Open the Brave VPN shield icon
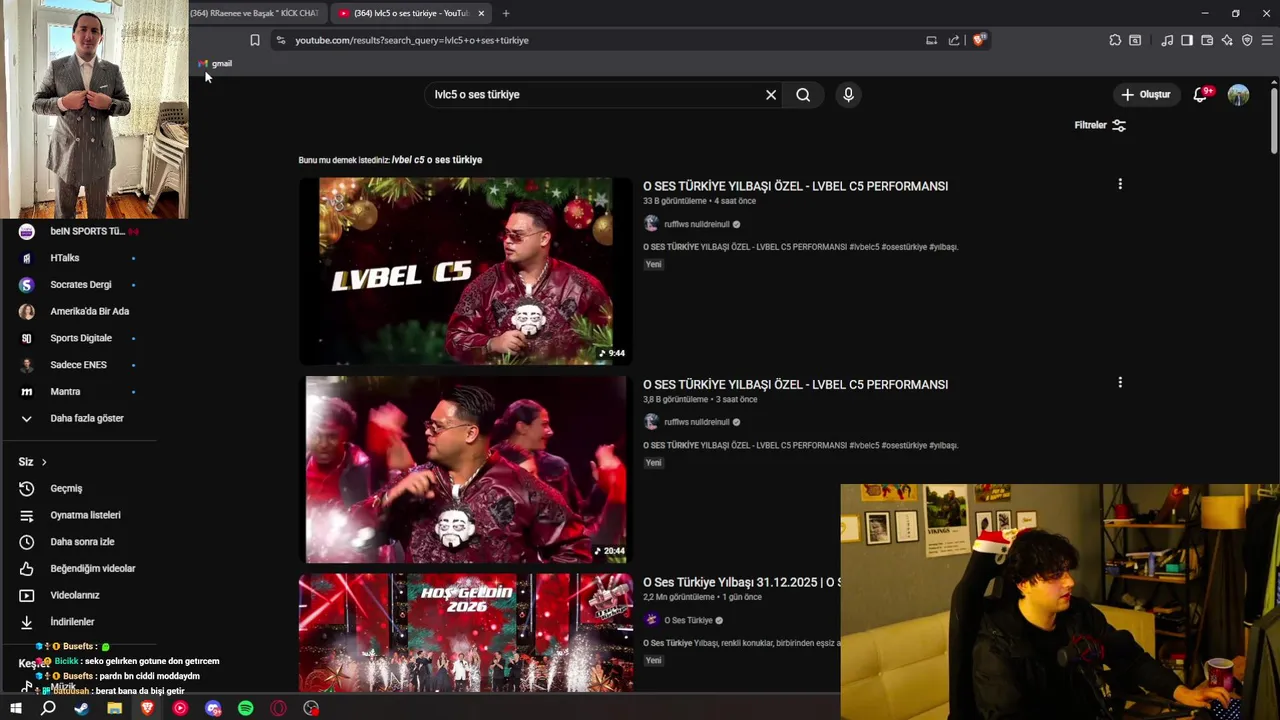This screenshot has height=720, width=1280. 1247,40
